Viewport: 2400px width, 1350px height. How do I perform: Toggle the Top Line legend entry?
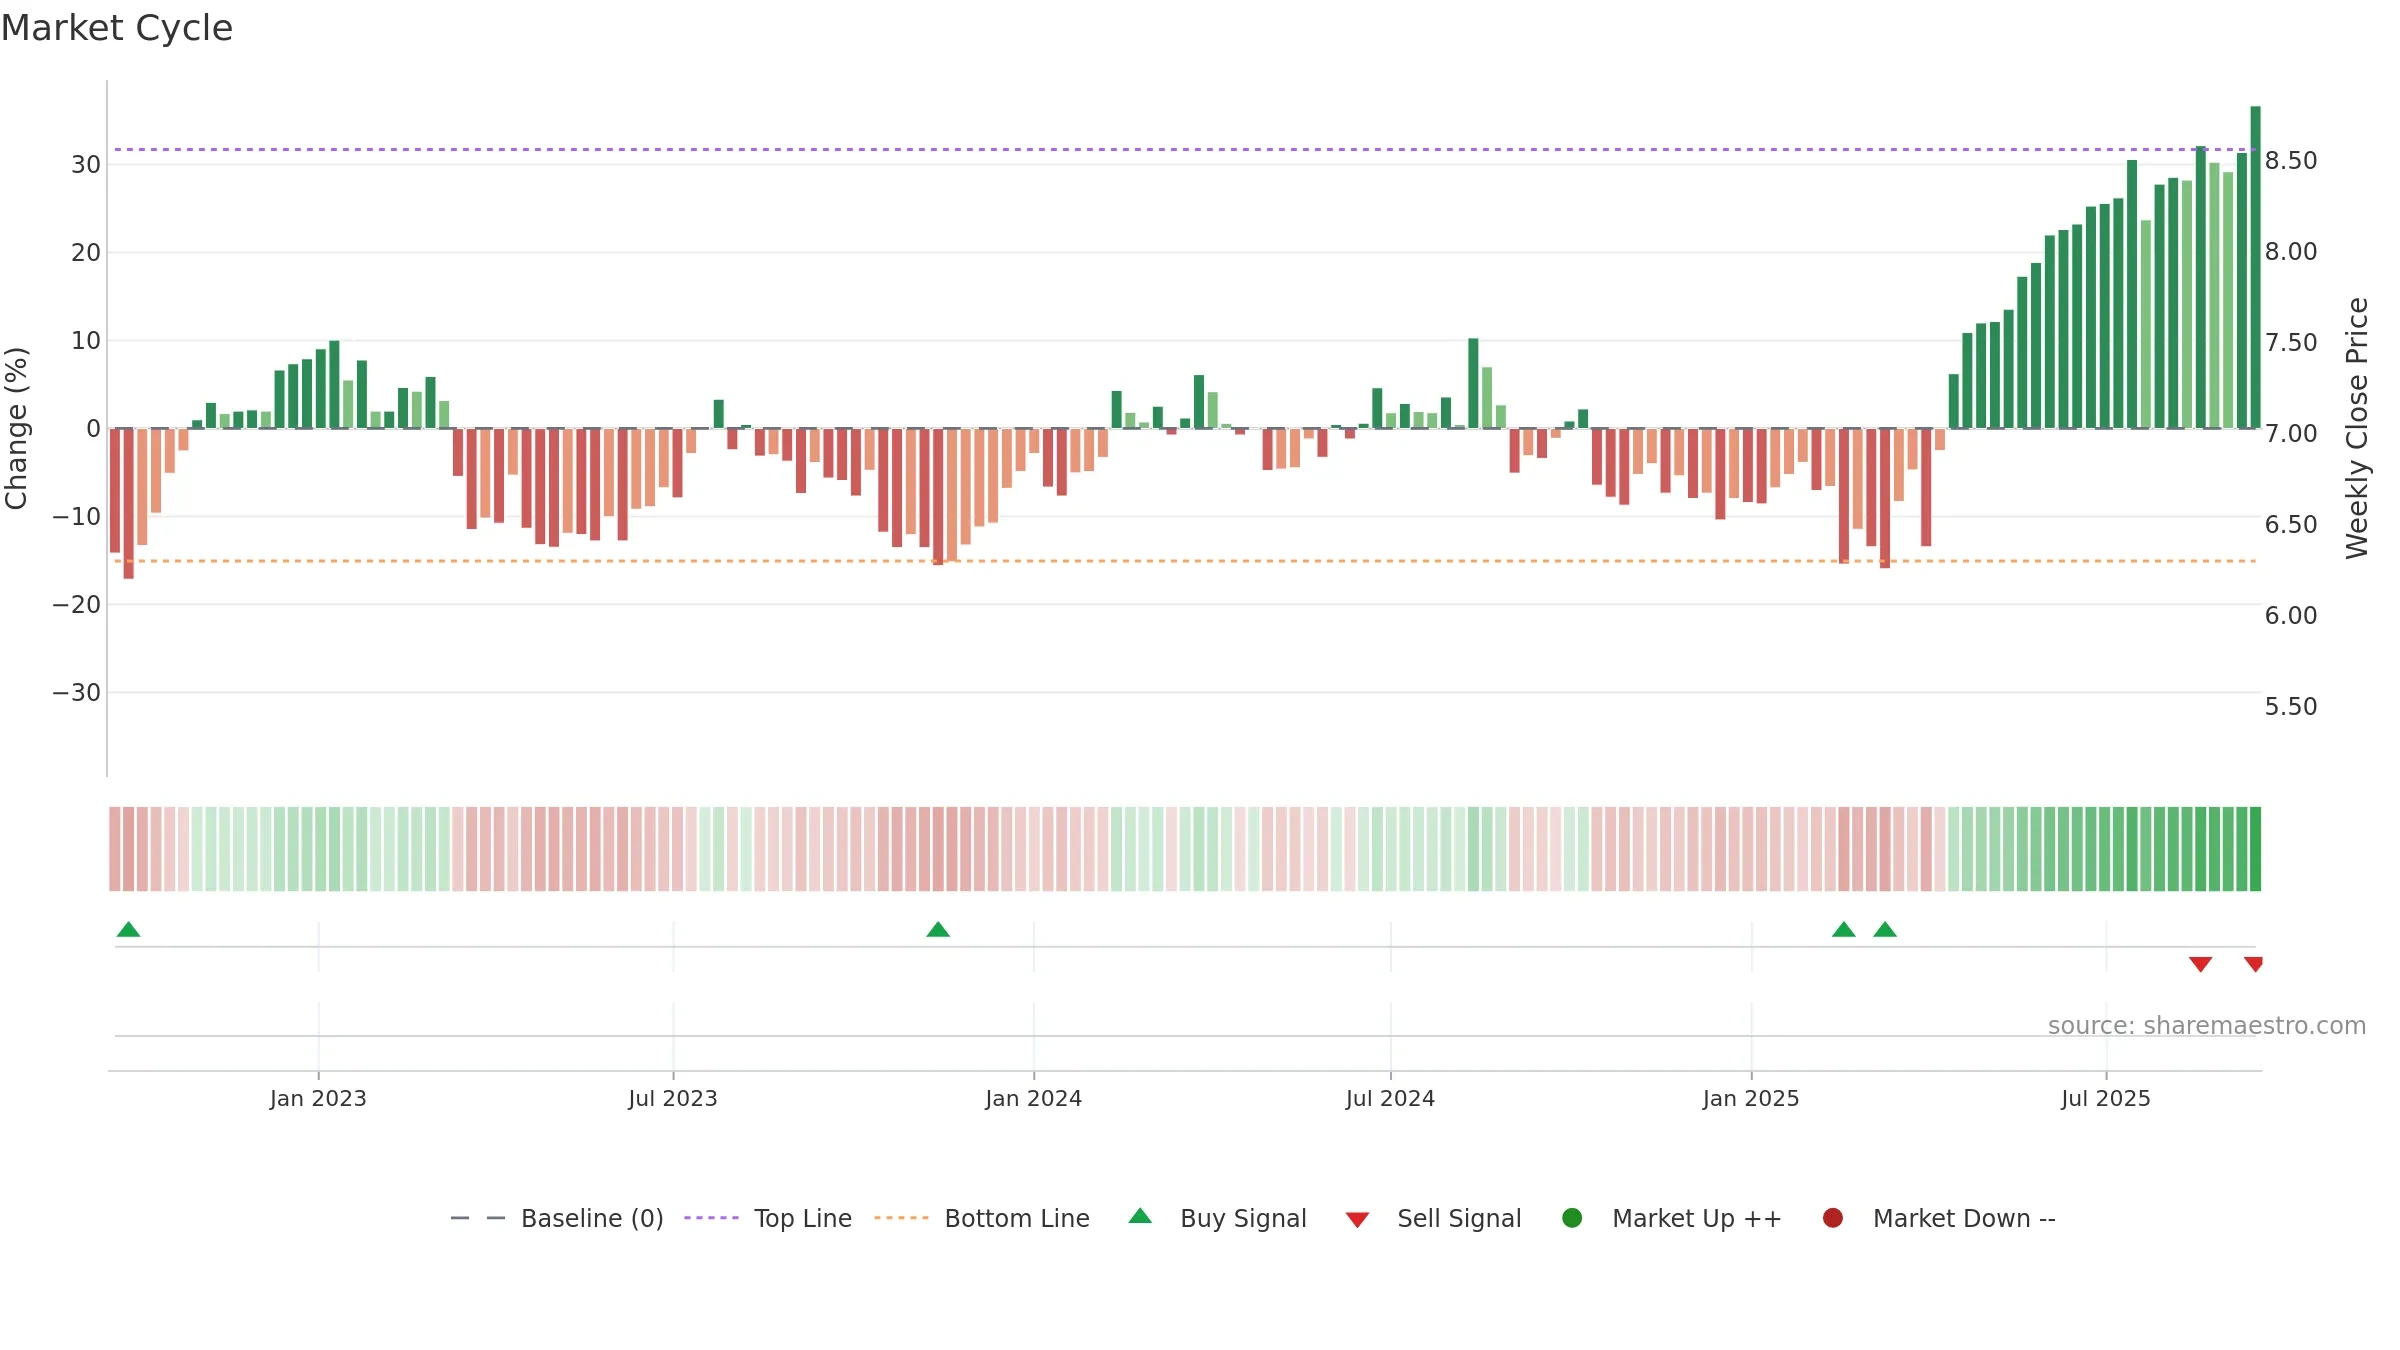coord(768,1218)
